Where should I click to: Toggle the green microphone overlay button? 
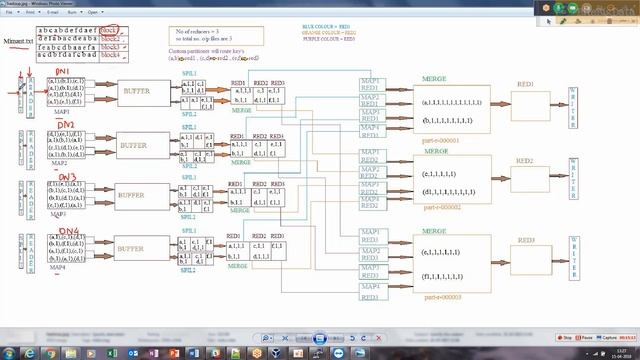click(x=559, y=8)
